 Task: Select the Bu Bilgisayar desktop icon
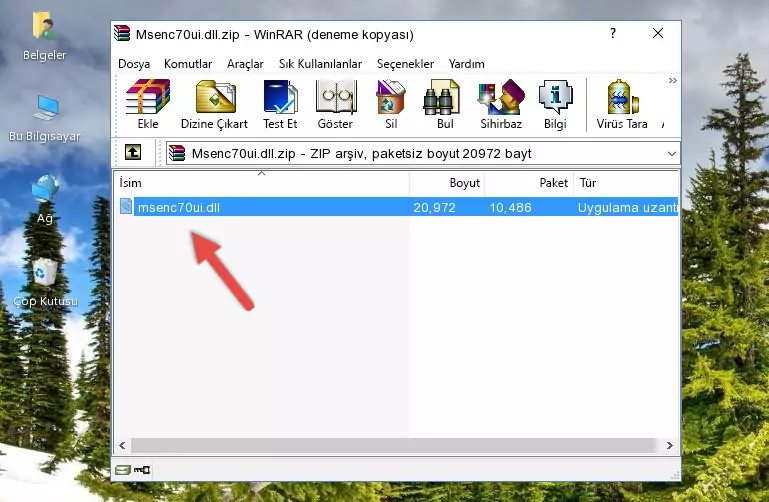click(44, 118)
